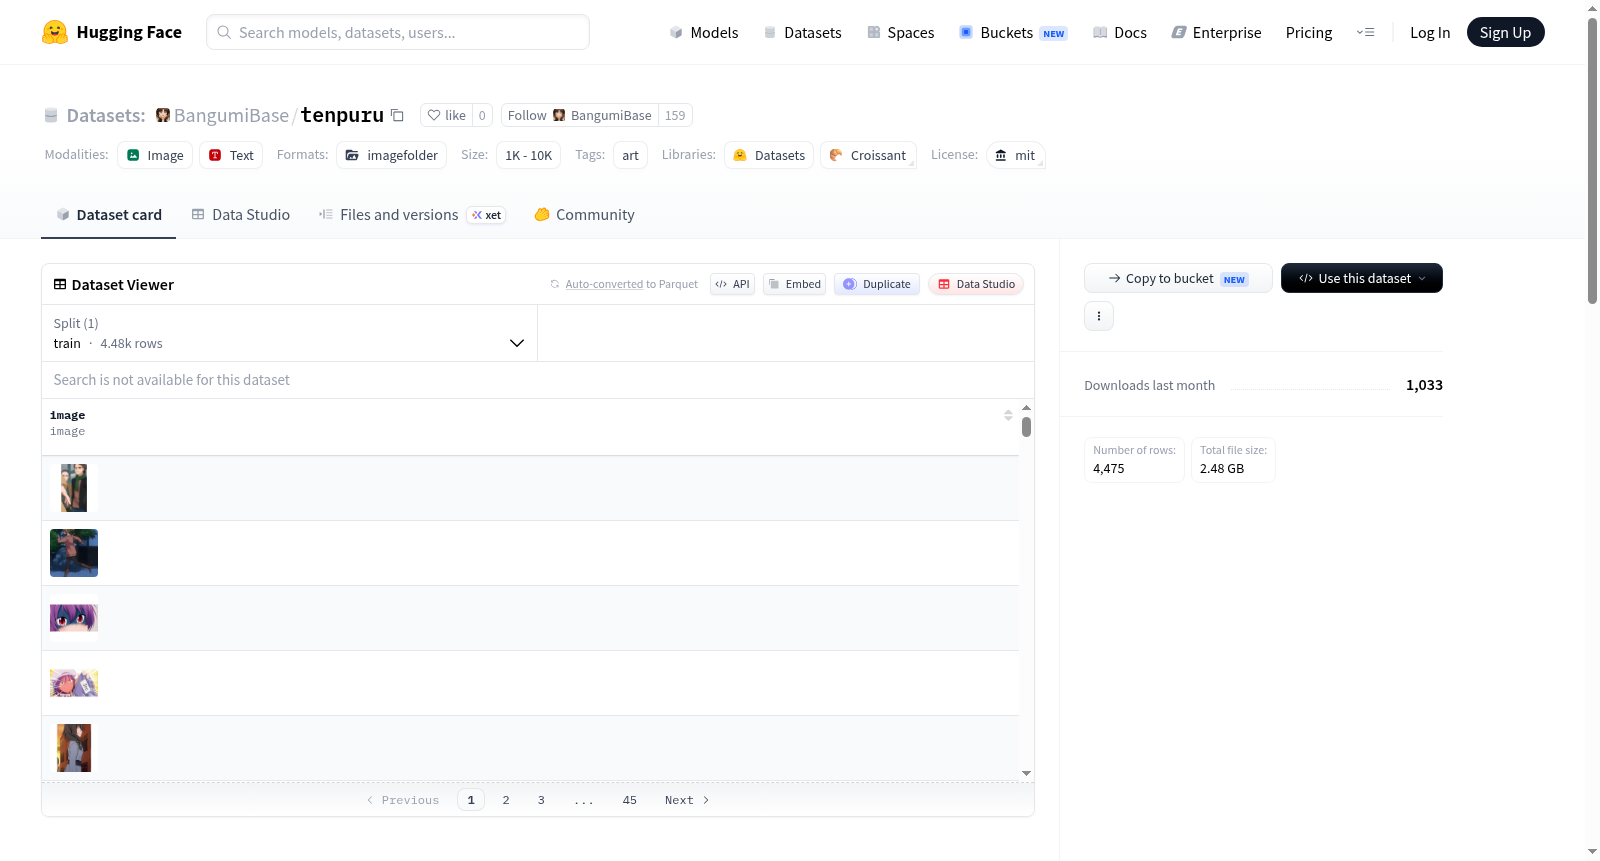Click the Embed icon button

pyautogui.click(x=795, y=284)
